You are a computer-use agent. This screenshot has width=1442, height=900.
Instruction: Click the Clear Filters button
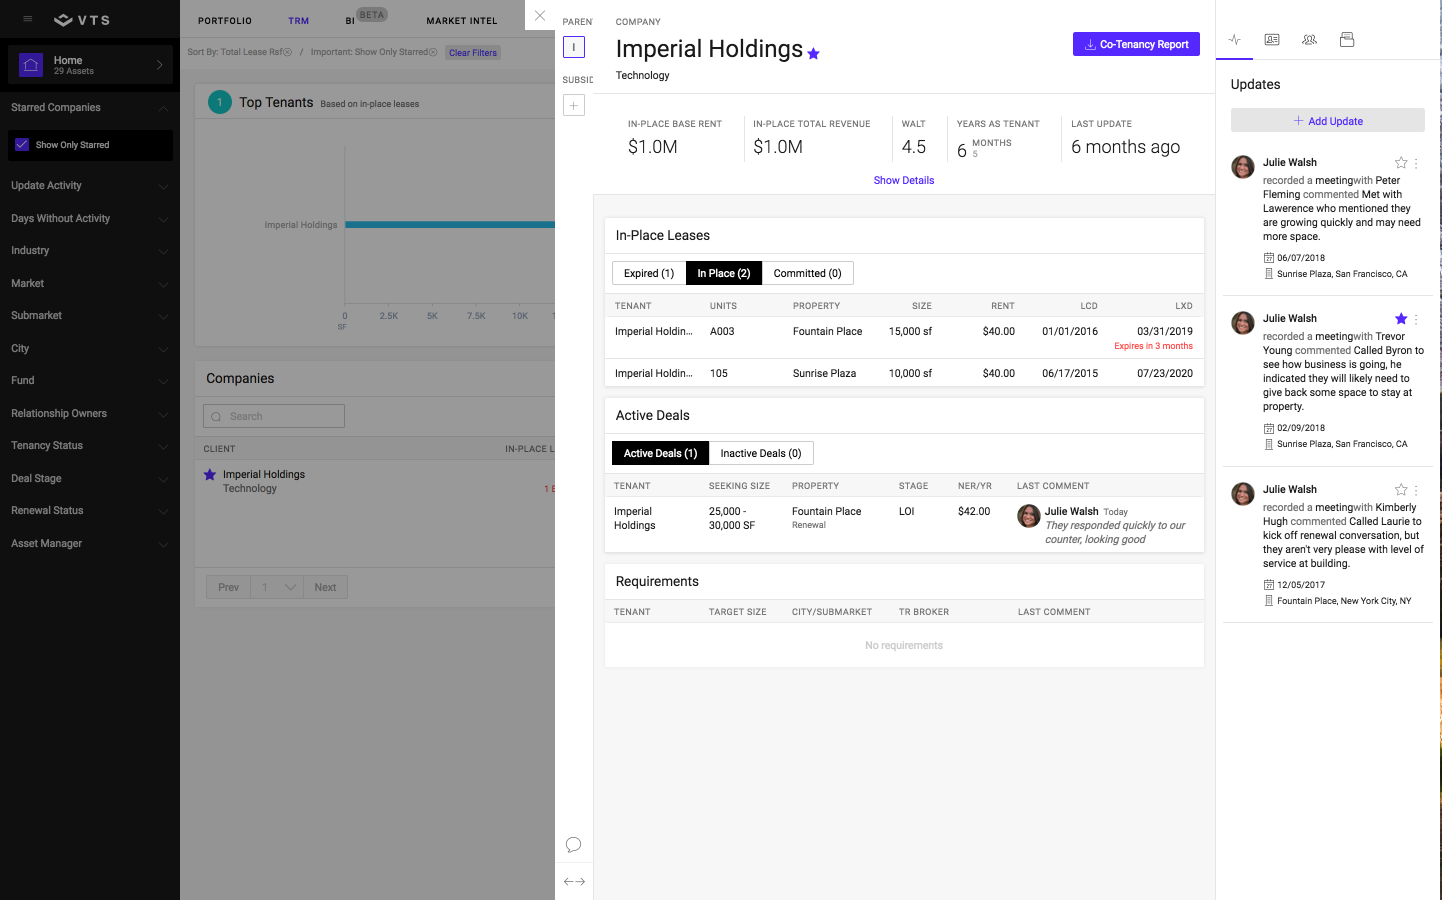tap(473, 53)
